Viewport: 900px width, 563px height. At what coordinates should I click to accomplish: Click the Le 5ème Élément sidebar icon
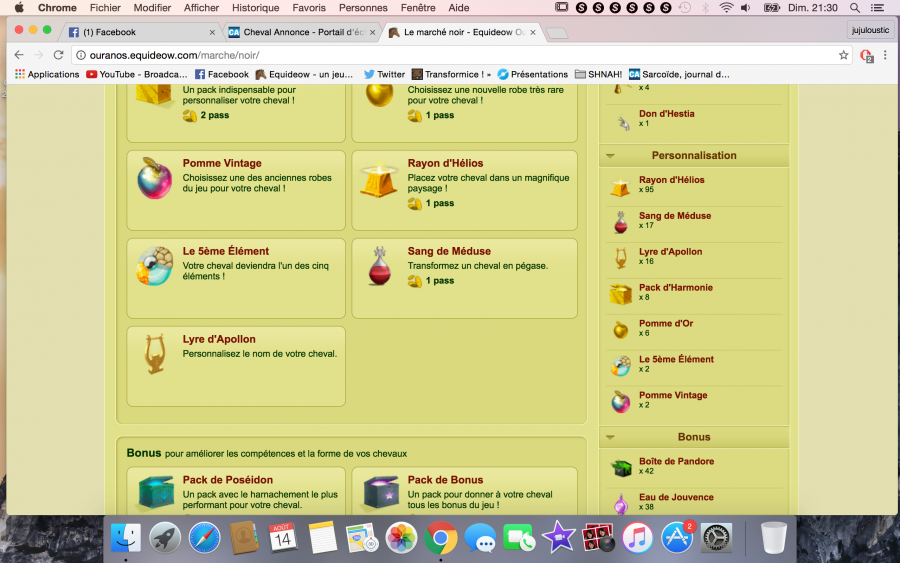tap(620, 366)
